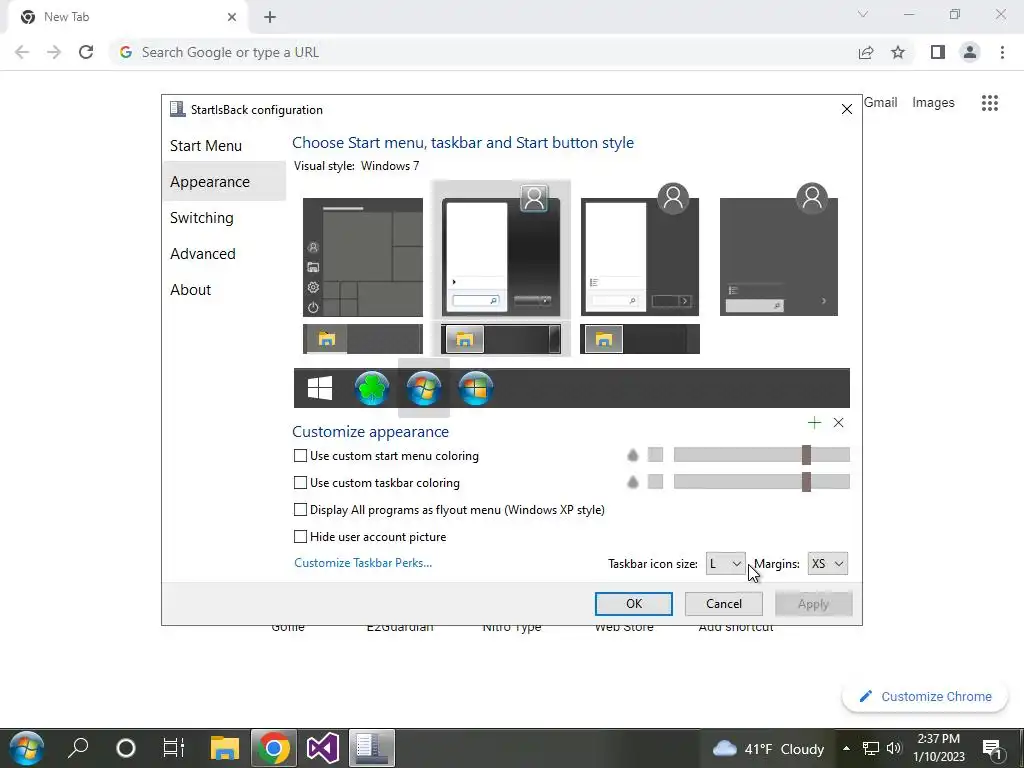The width and height of the screenshot is (1024, 768).
Task: Open Gmail link in Chrome
Action: point(880,103)
